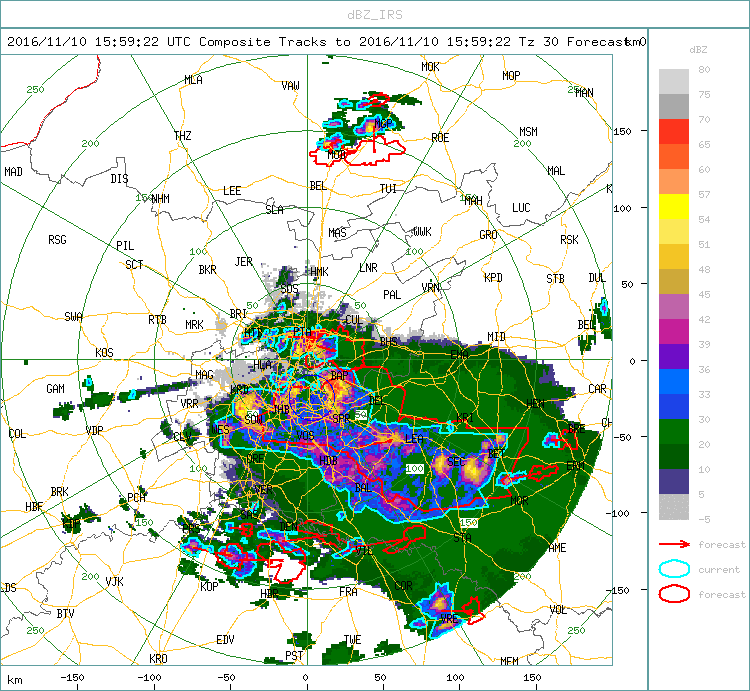This screenshot has height=691, width=750.
Task: Click the 57 value on the color scale
Action: 704,194
